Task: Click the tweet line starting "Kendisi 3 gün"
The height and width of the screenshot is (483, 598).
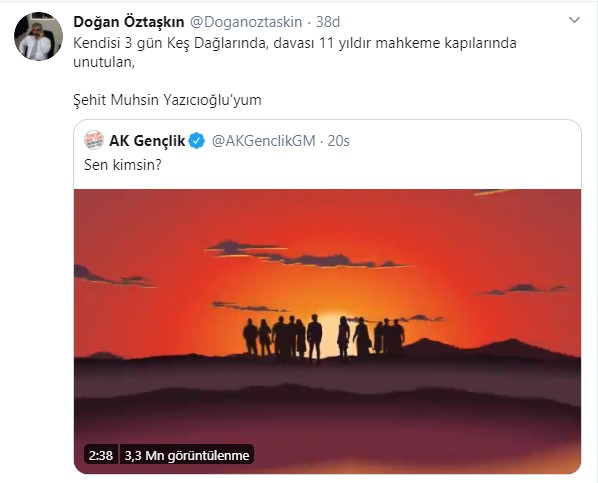Action: tap(295, 43)
